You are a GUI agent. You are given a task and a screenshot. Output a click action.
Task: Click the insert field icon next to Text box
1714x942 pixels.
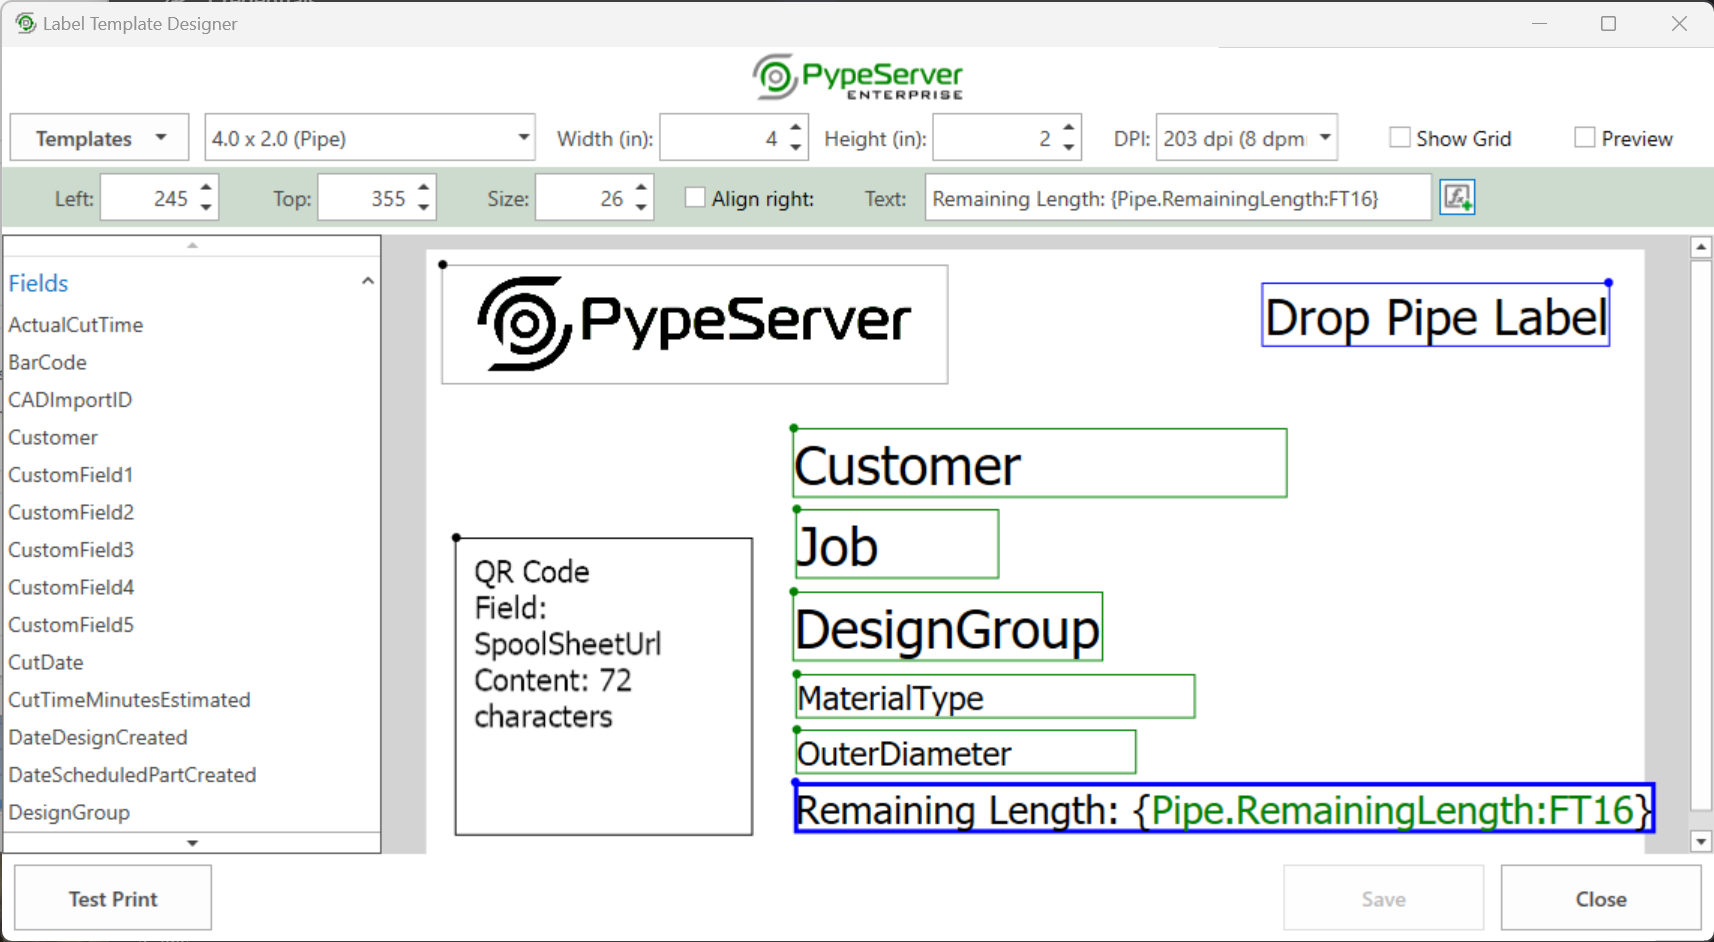tap(1457, 197)
